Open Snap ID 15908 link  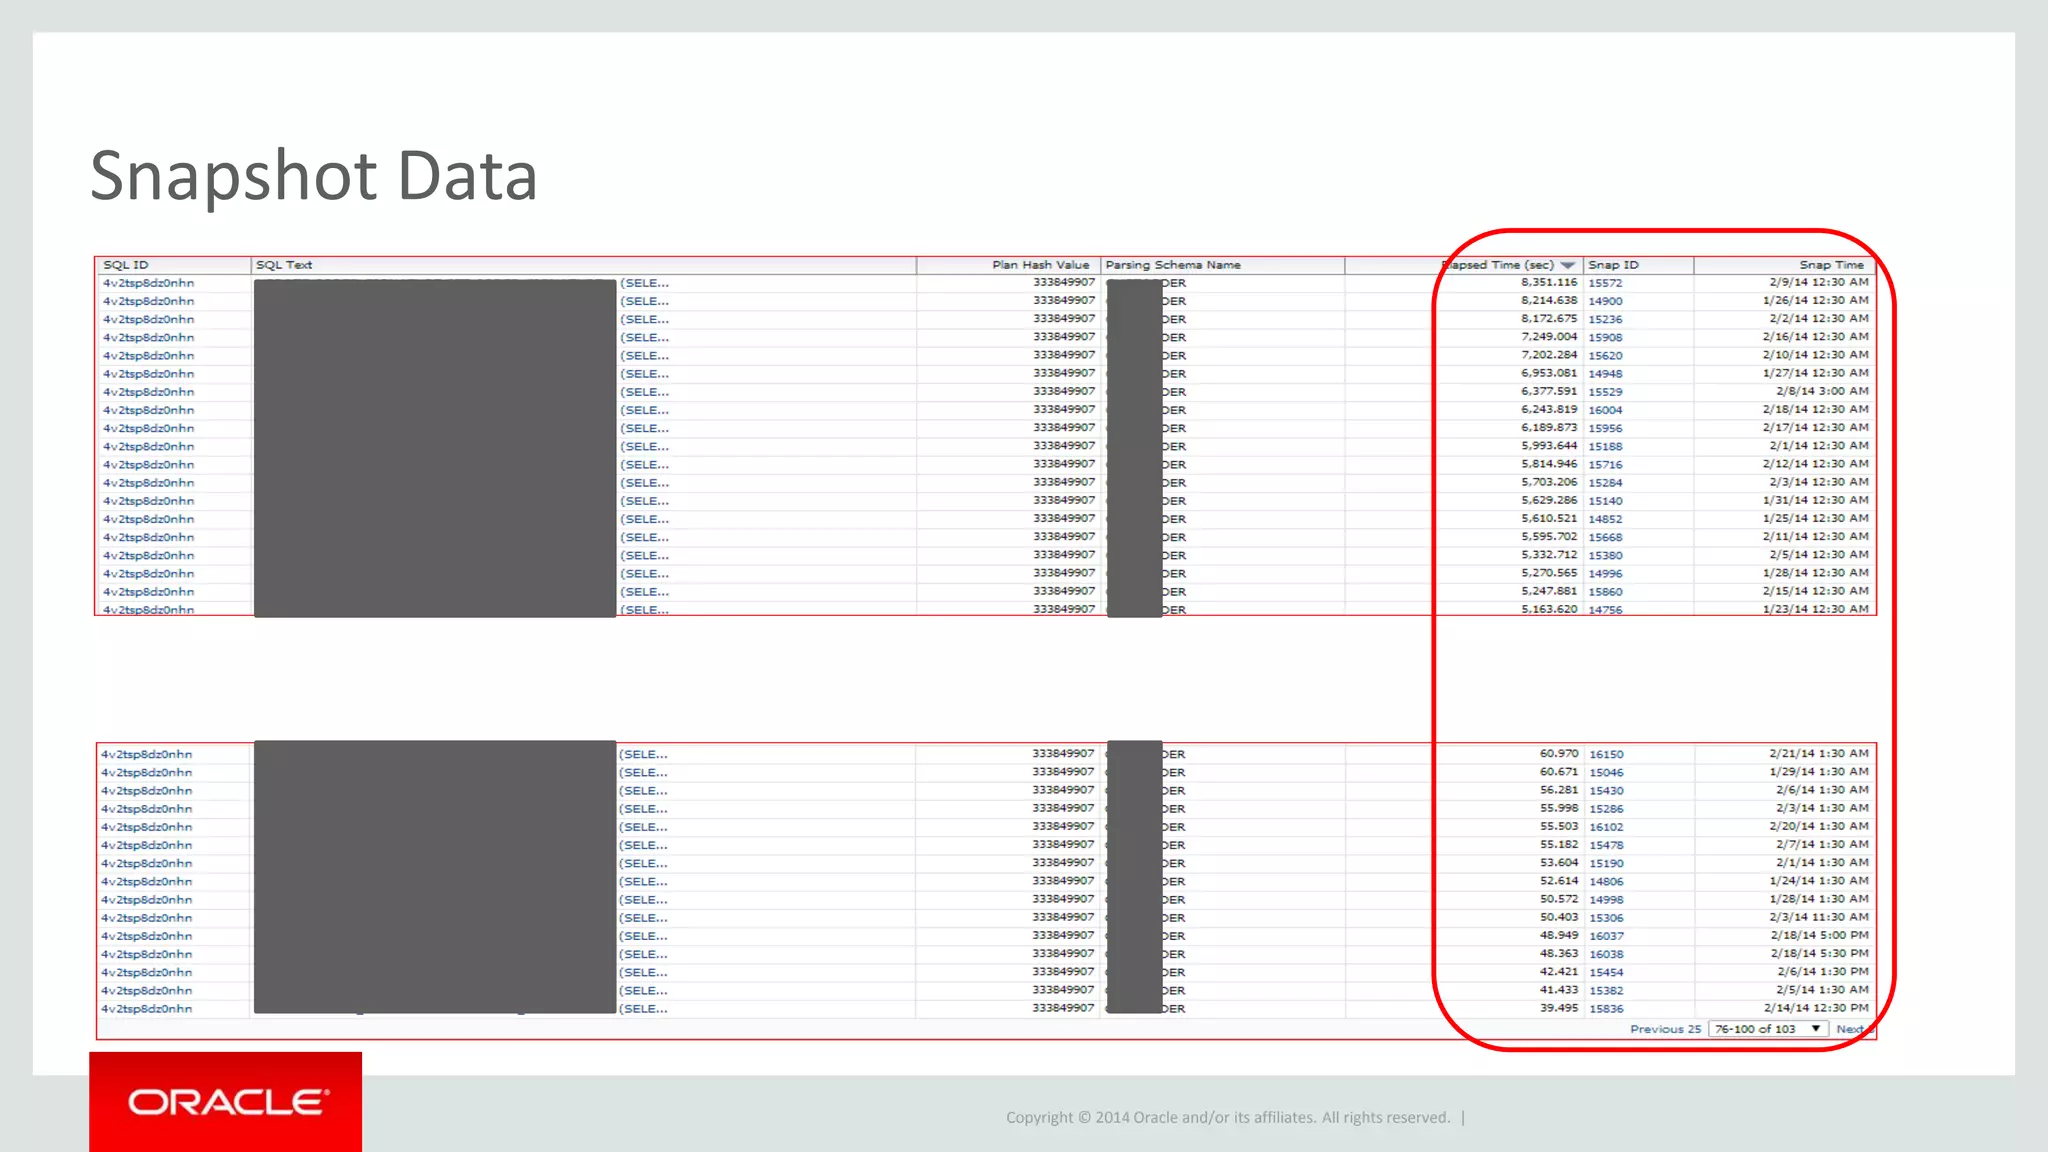pos(1605,338)
